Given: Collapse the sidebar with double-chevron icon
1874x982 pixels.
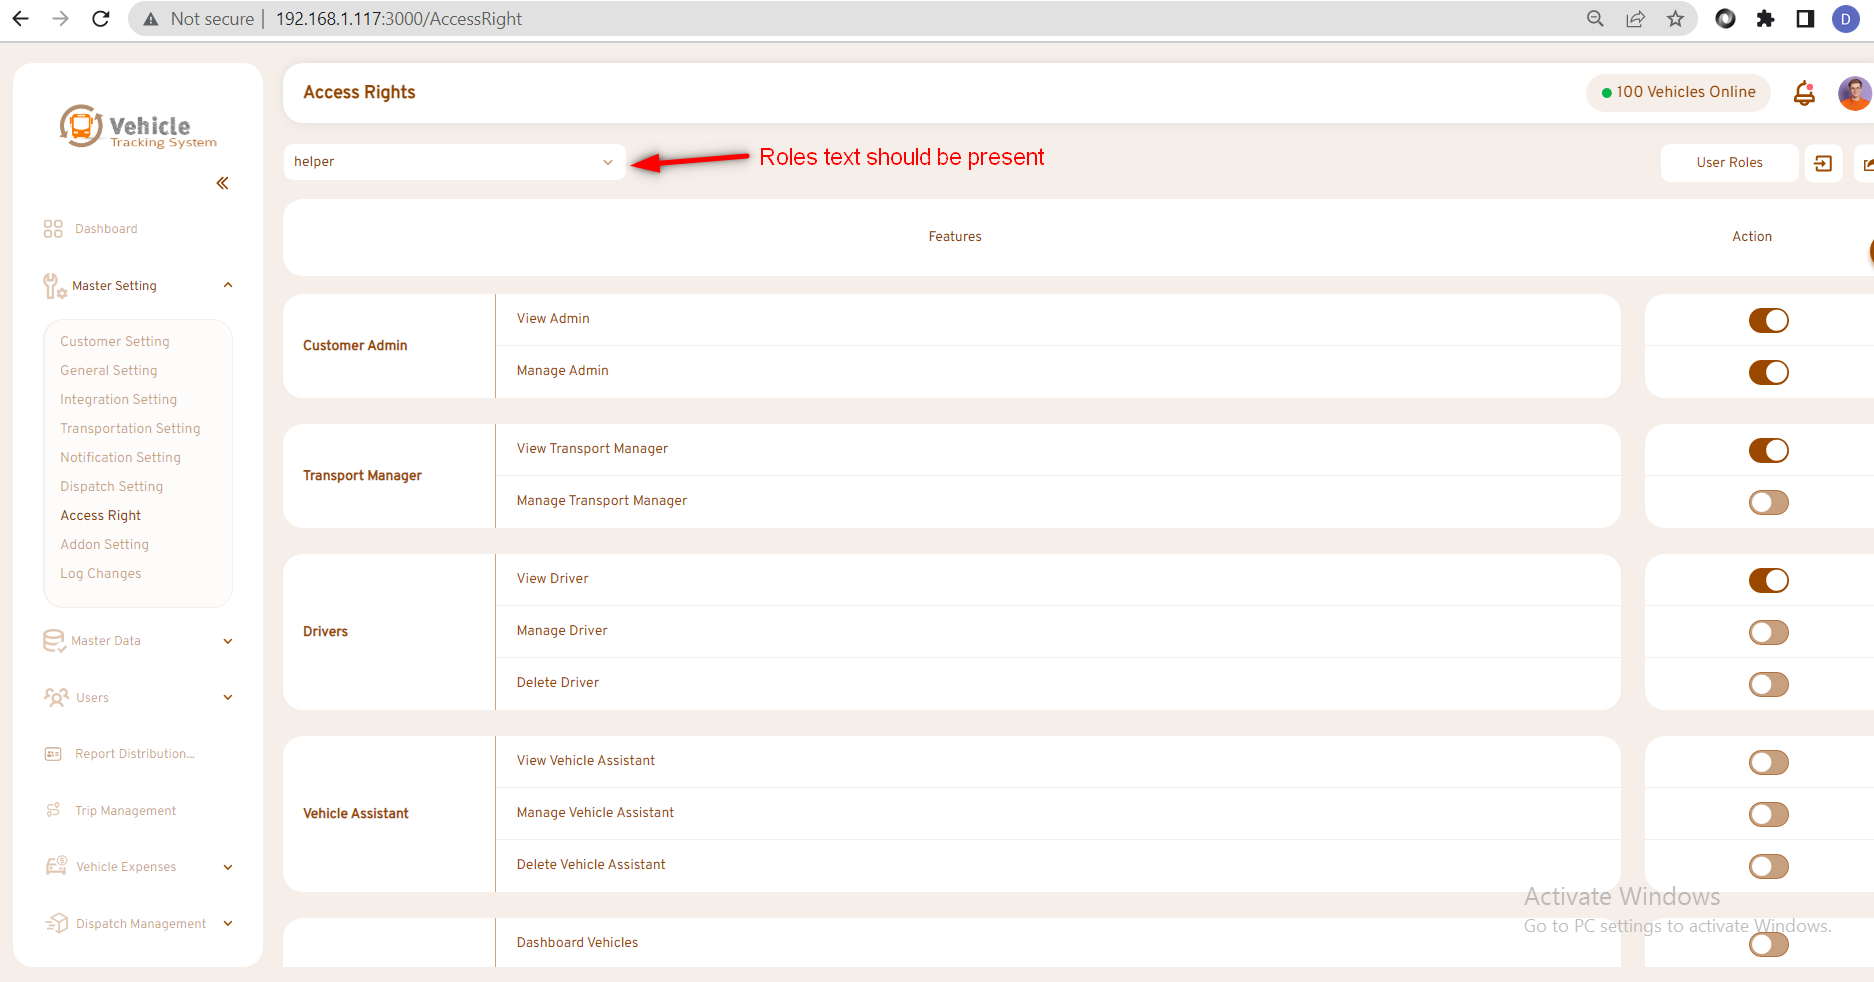Looking at the screenshot, I should pos(222,183).
